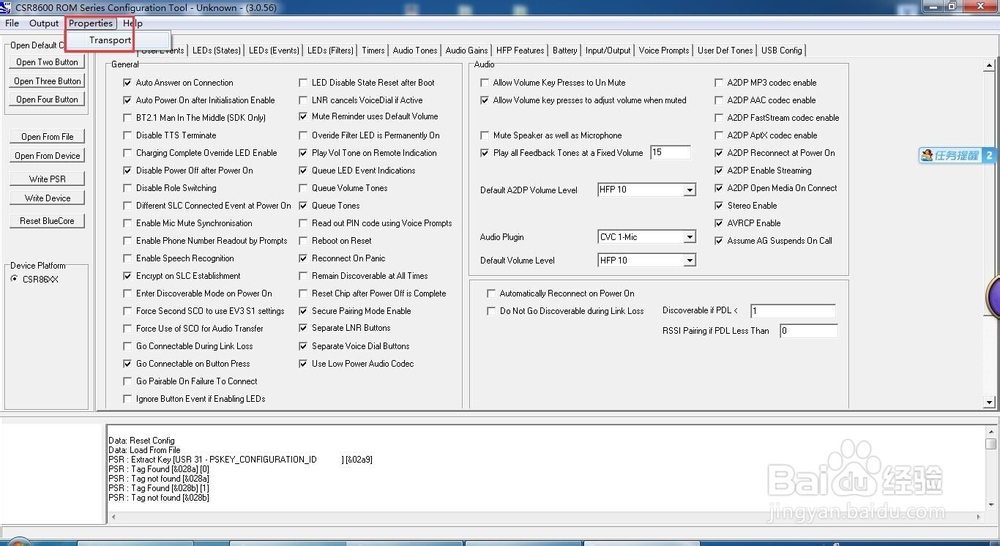Open the Battery tab

565,50
